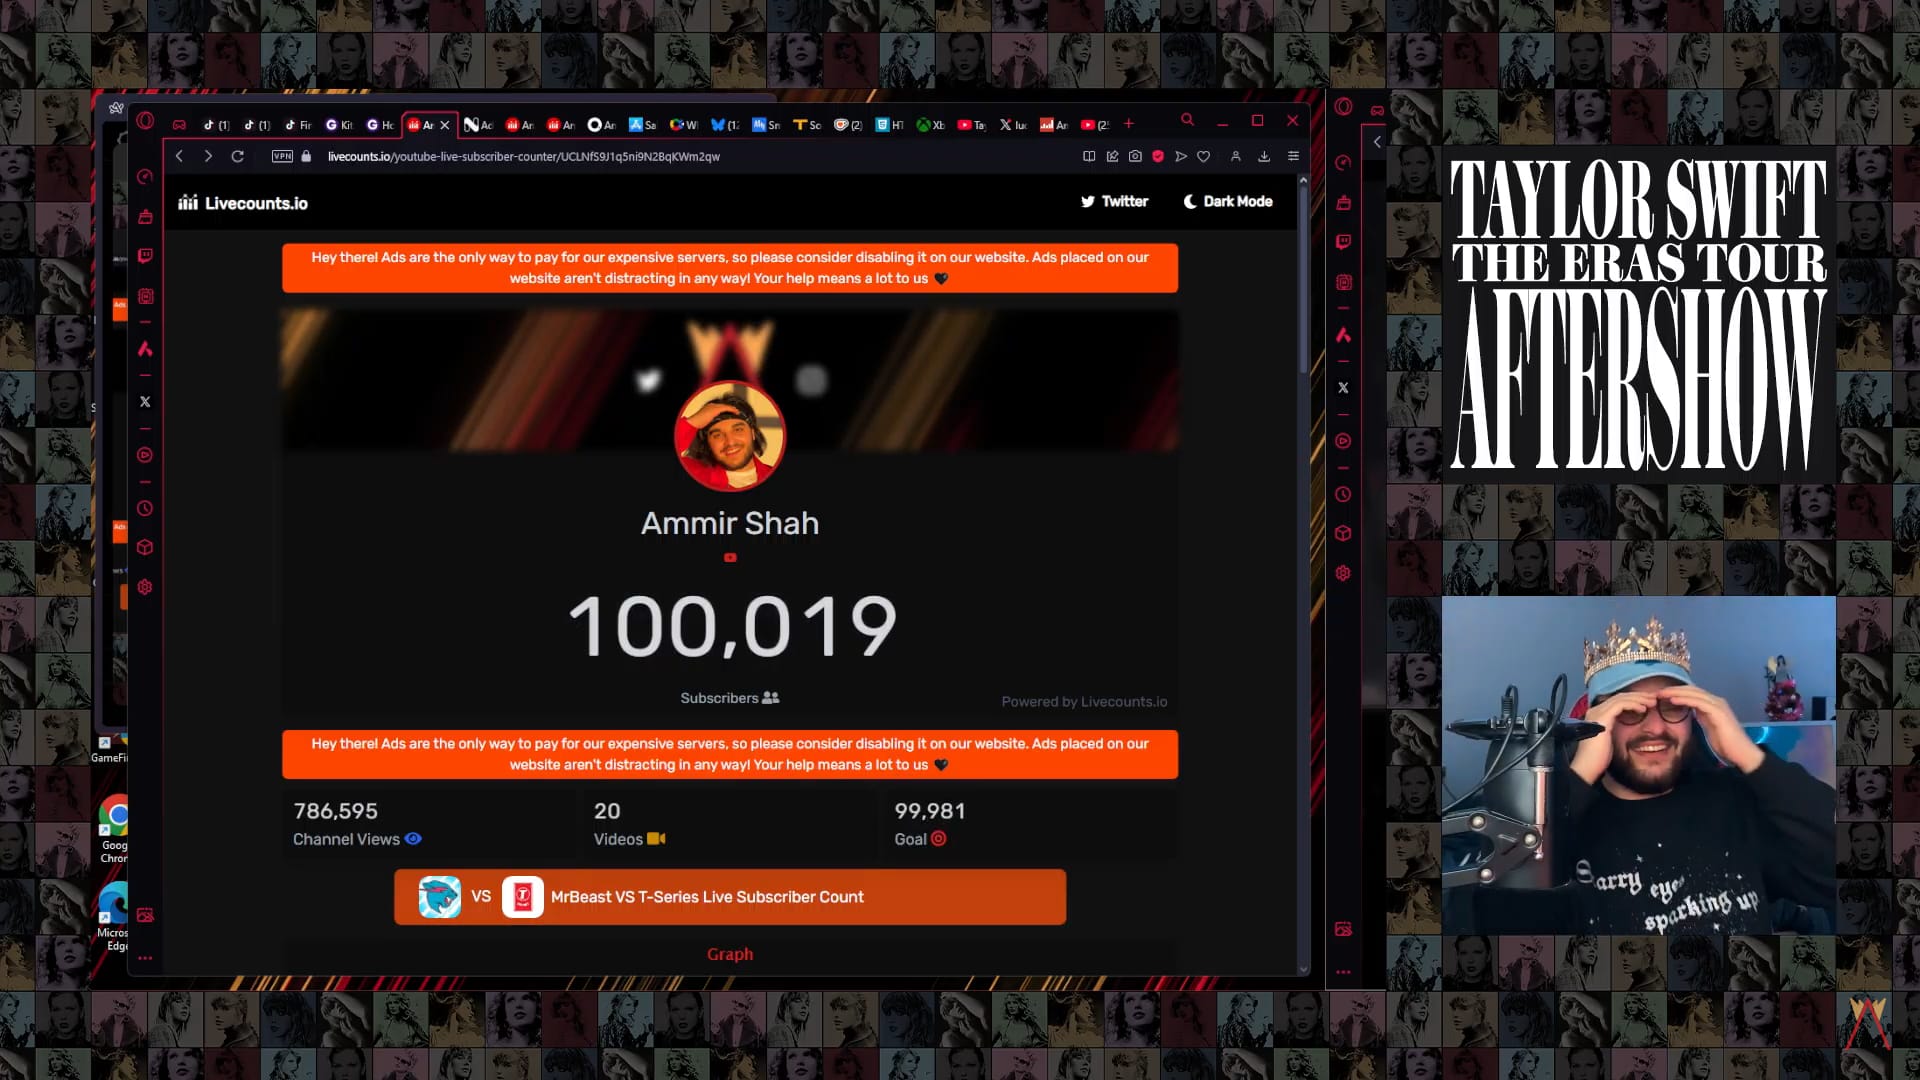Open Settings gear in the right Opera window
The image size is (1920, 1080).
tap(1343, 573)
